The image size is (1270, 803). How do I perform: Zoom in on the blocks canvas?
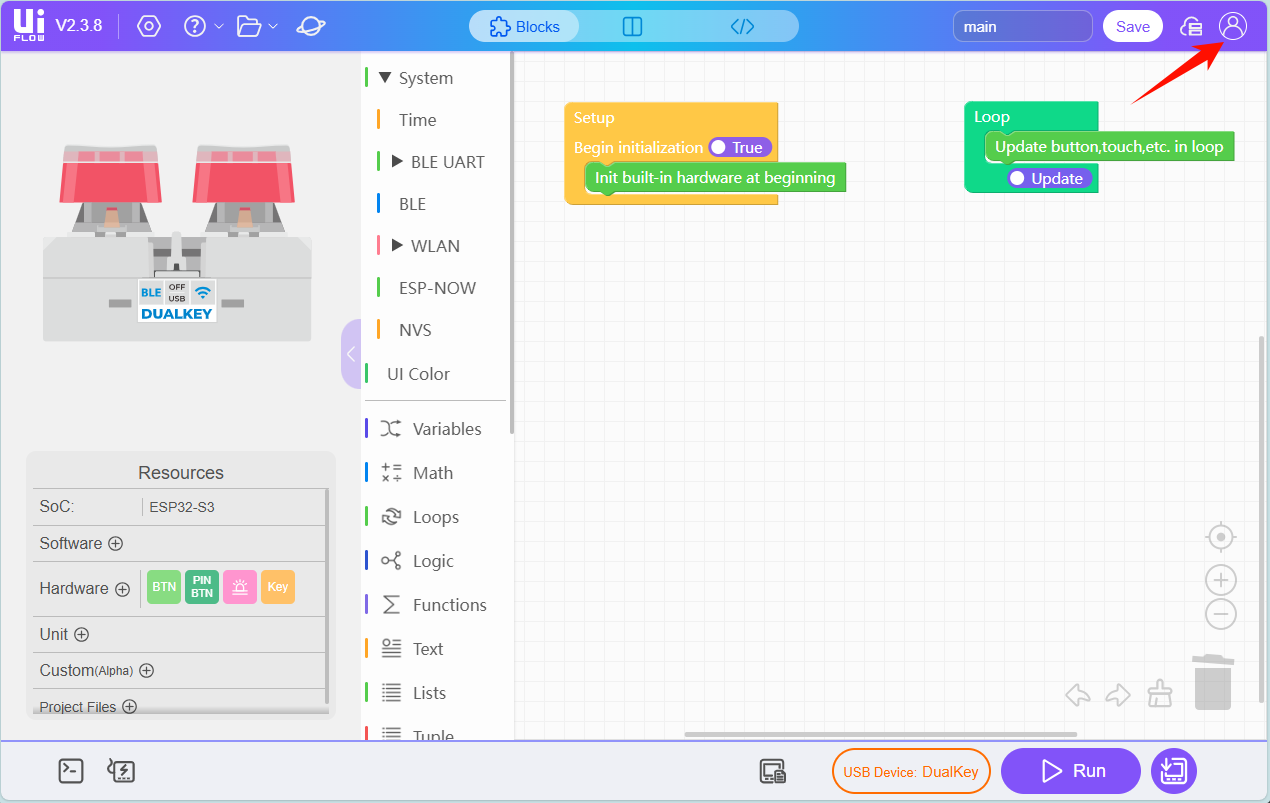tap(1220, 580)
